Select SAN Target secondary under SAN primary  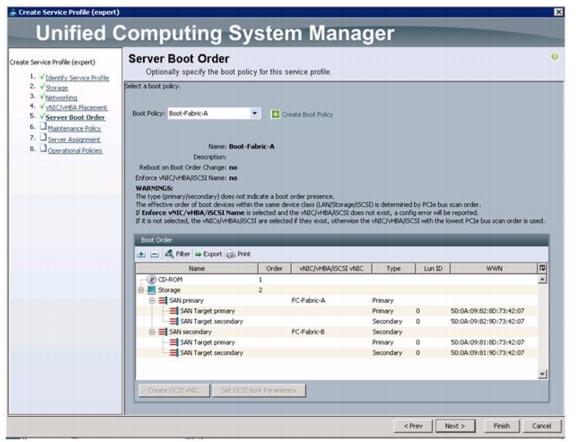[x=337, y=321]
